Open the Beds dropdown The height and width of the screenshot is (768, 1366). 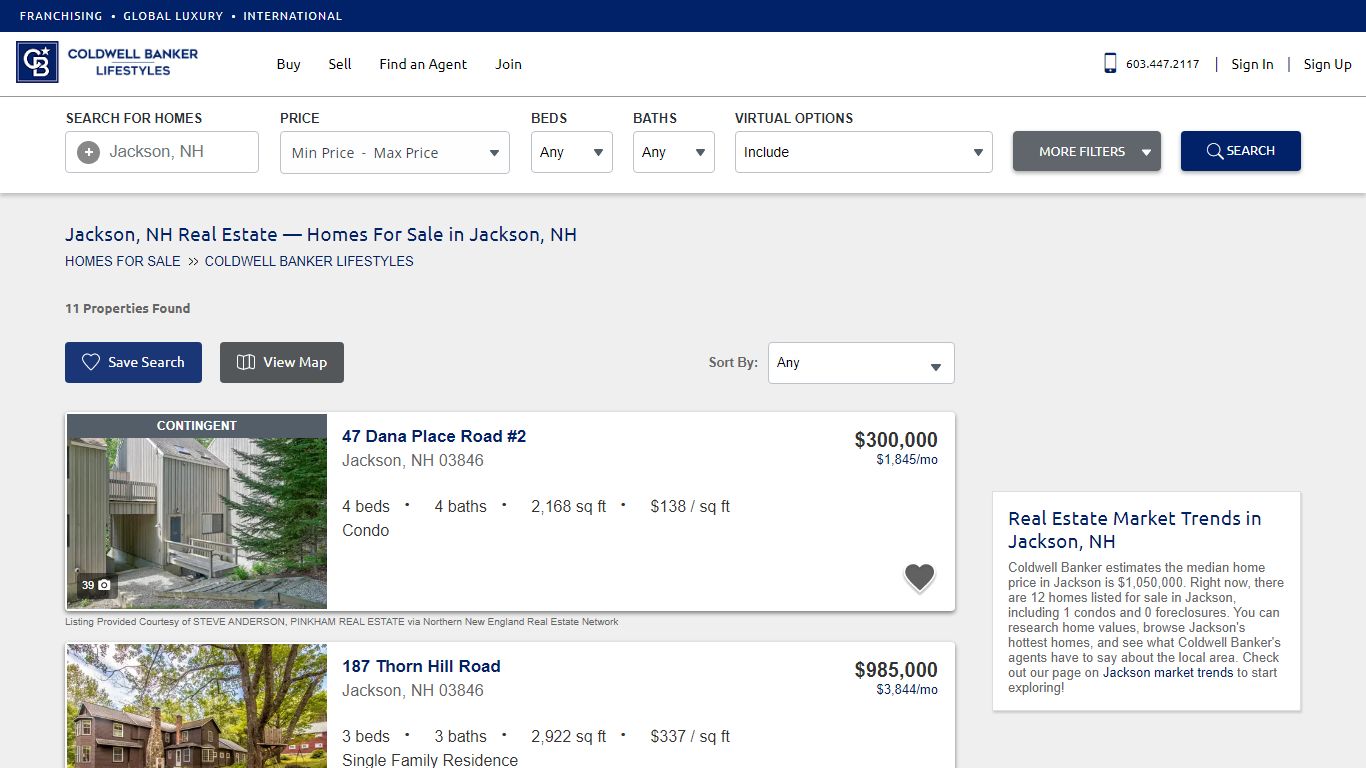click(572, 152)
